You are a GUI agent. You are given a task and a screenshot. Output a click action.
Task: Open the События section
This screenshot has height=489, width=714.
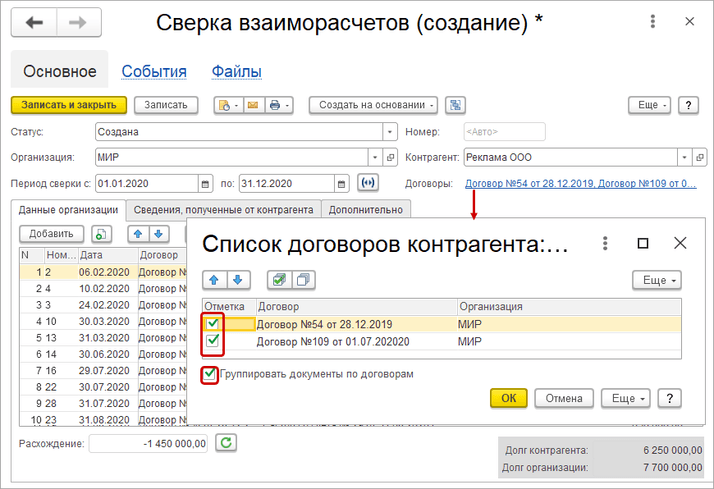pos(154,71)
